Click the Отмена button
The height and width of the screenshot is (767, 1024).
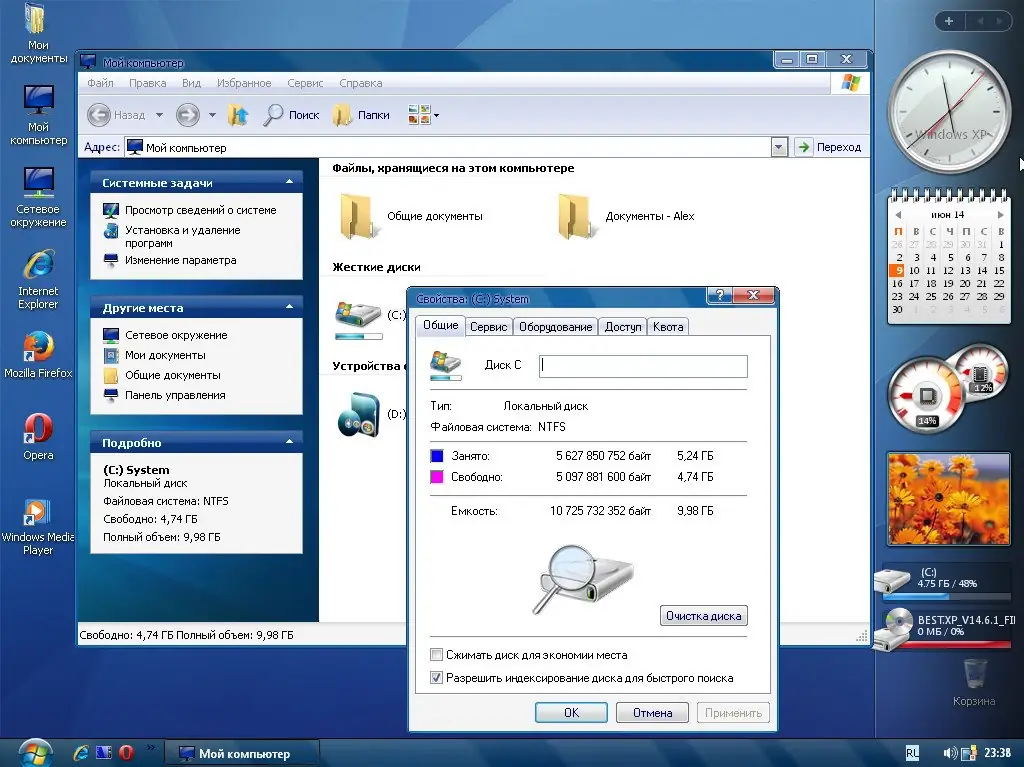pos(652,713)
